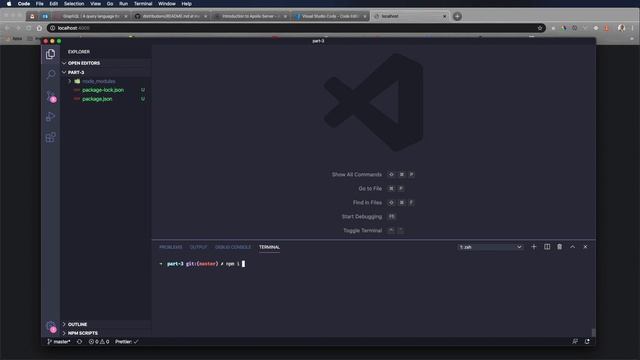Switch to the GitHub README Chrome tab
Image resolution: width=640 pixels, height=360 pixels.
point(171,16)
